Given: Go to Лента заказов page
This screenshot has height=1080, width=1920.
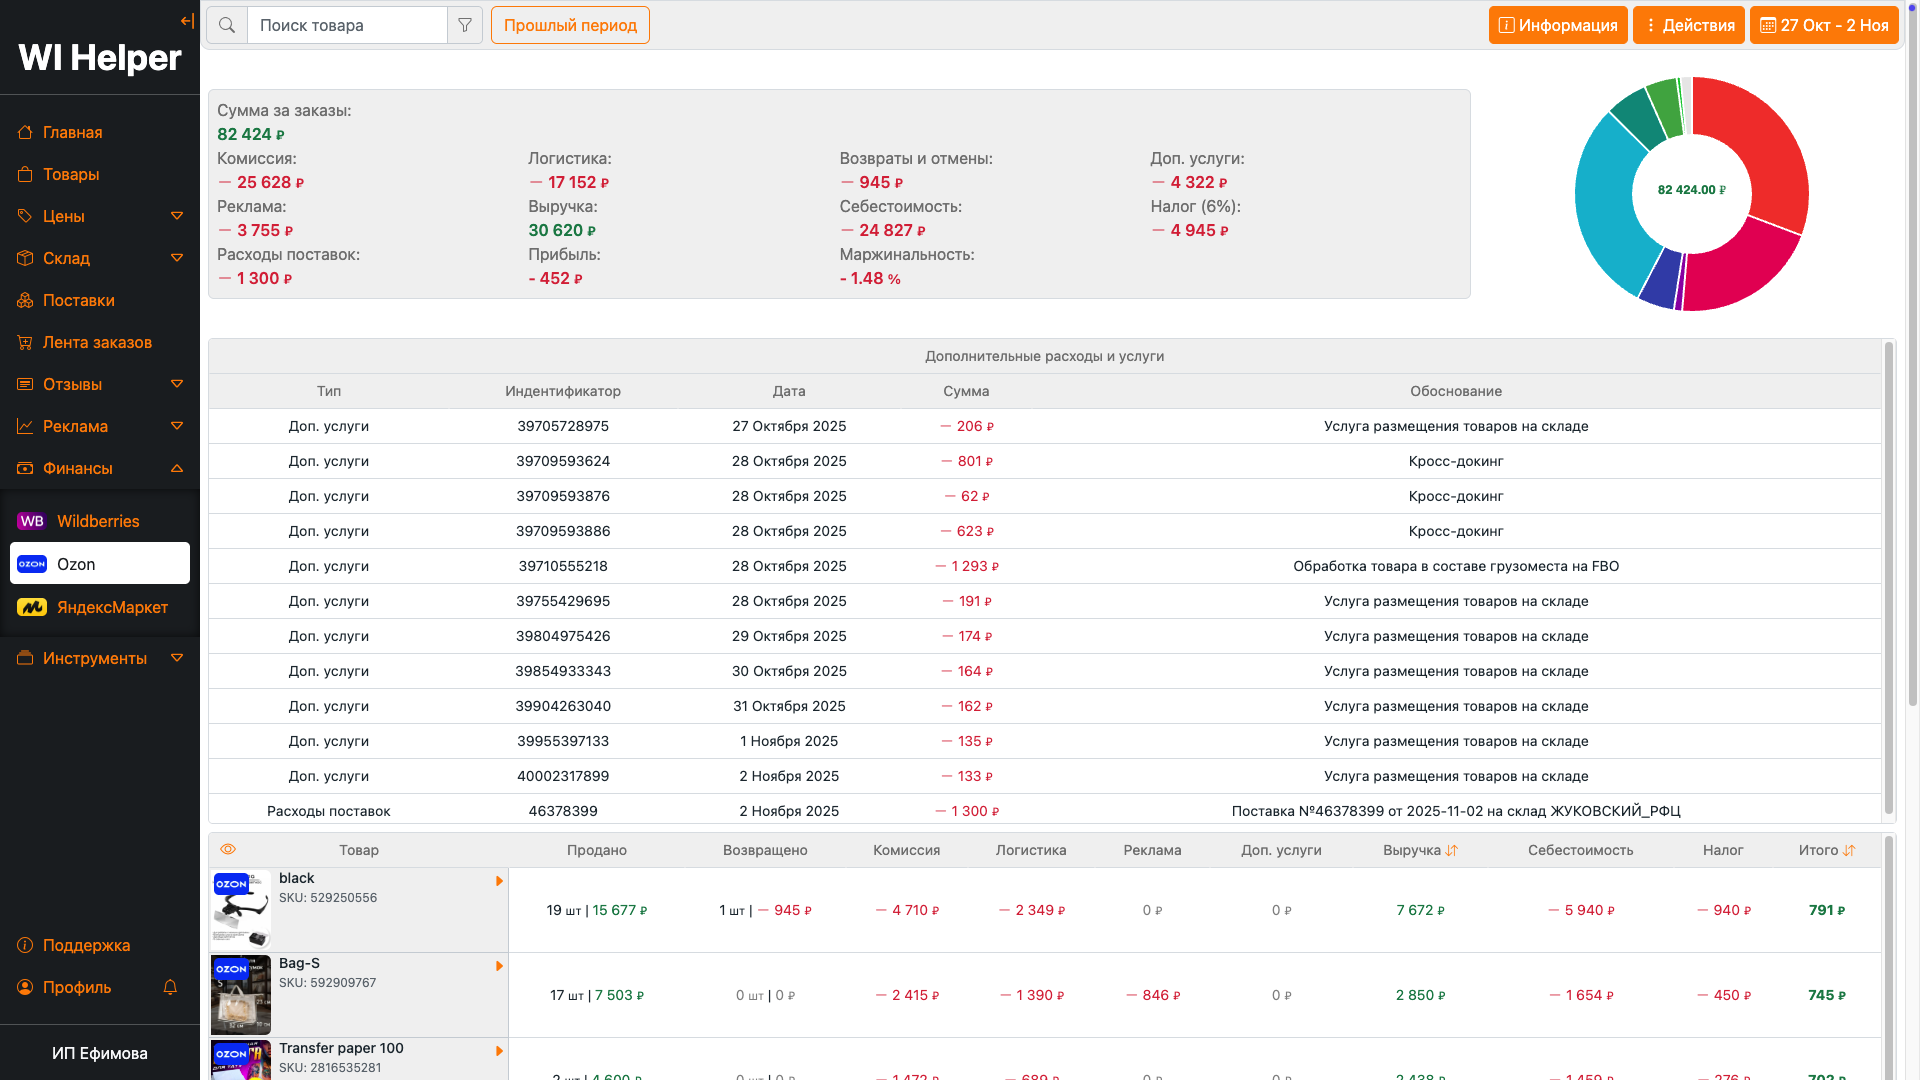Looking at the screenshot, I should [97, 342].
